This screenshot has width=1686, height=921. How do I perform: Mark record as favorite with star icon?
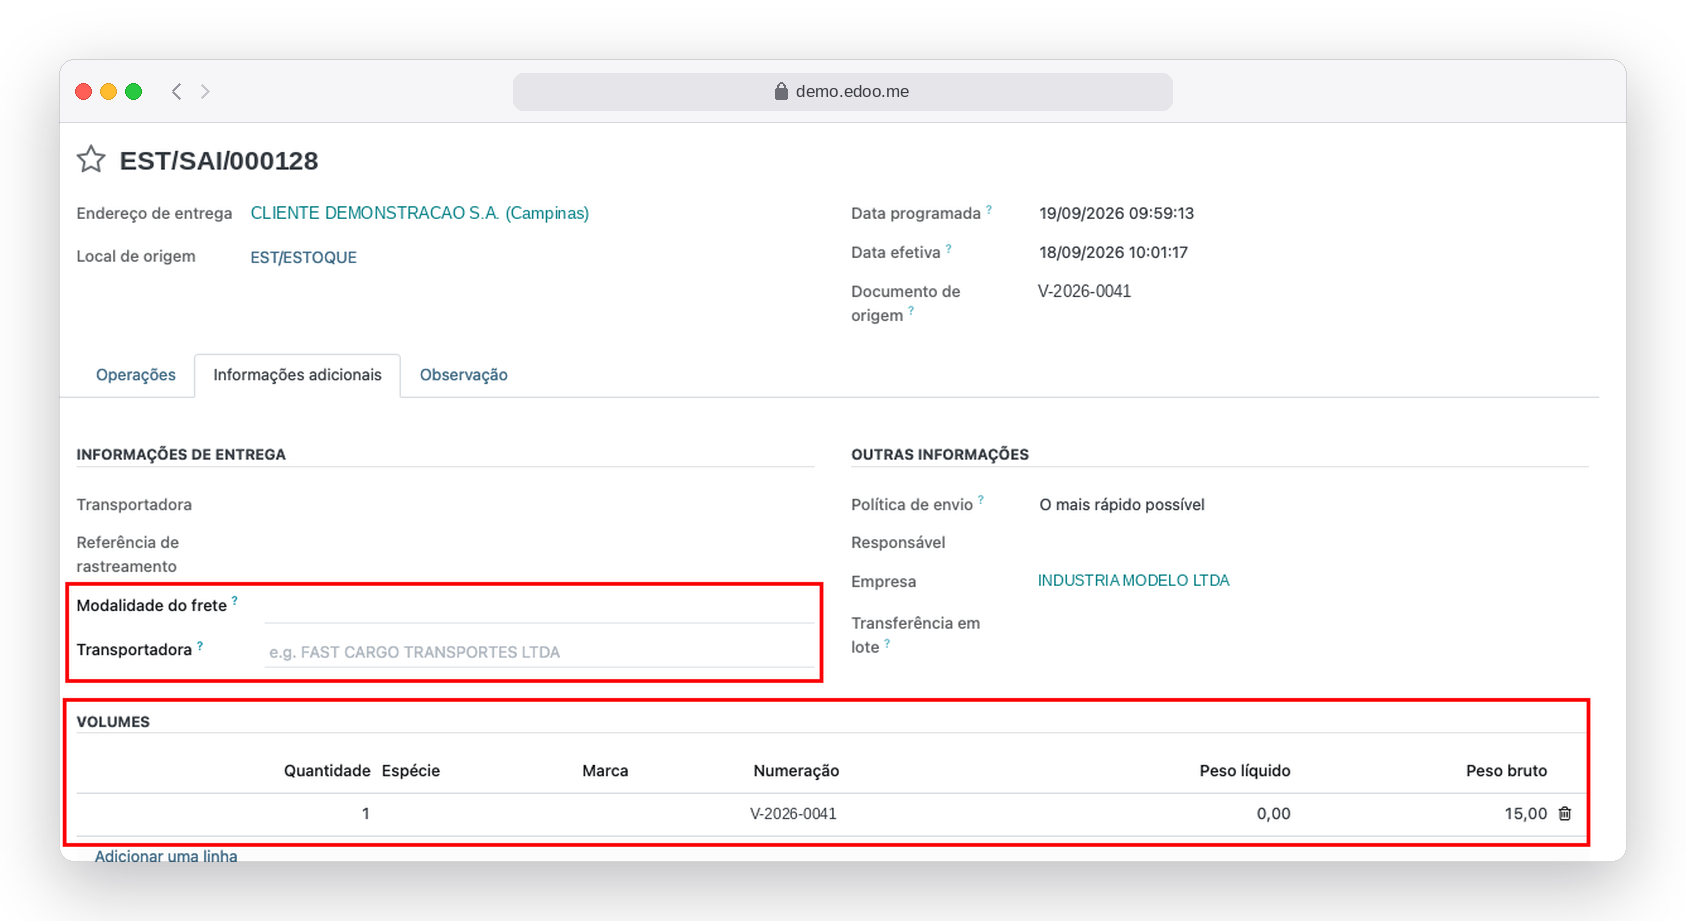click(91, 160)
